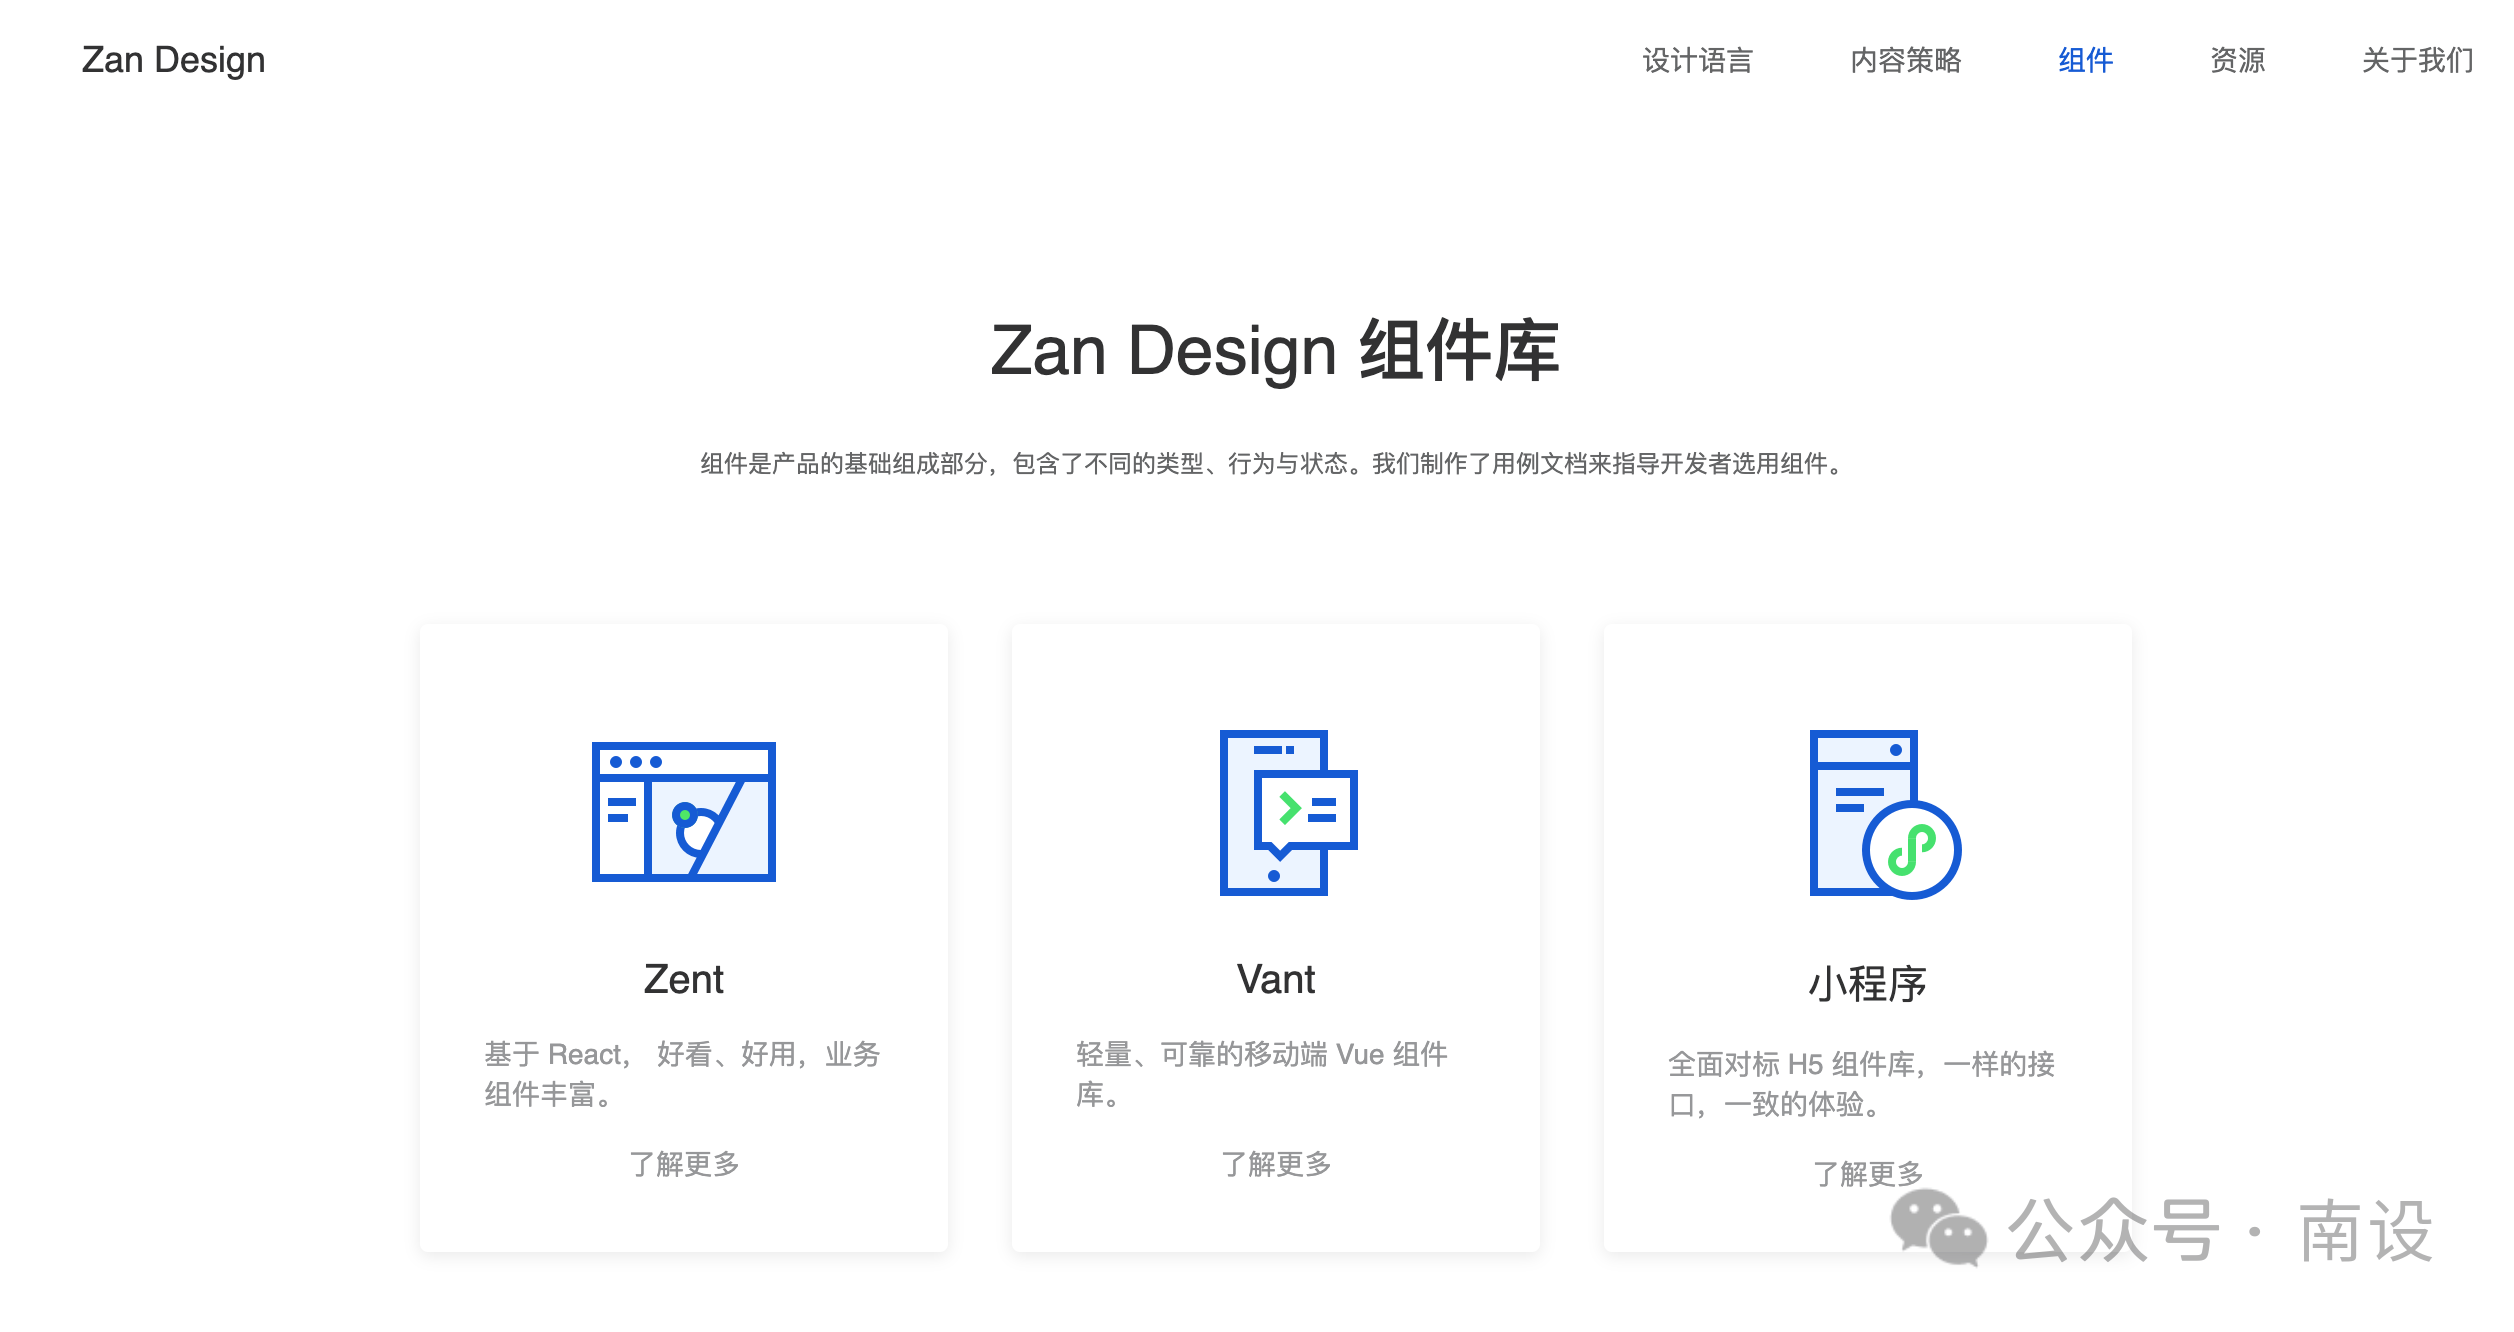Open the Zan Design home logo
The image size is (2514, 1332).
(x=174, y=60)
